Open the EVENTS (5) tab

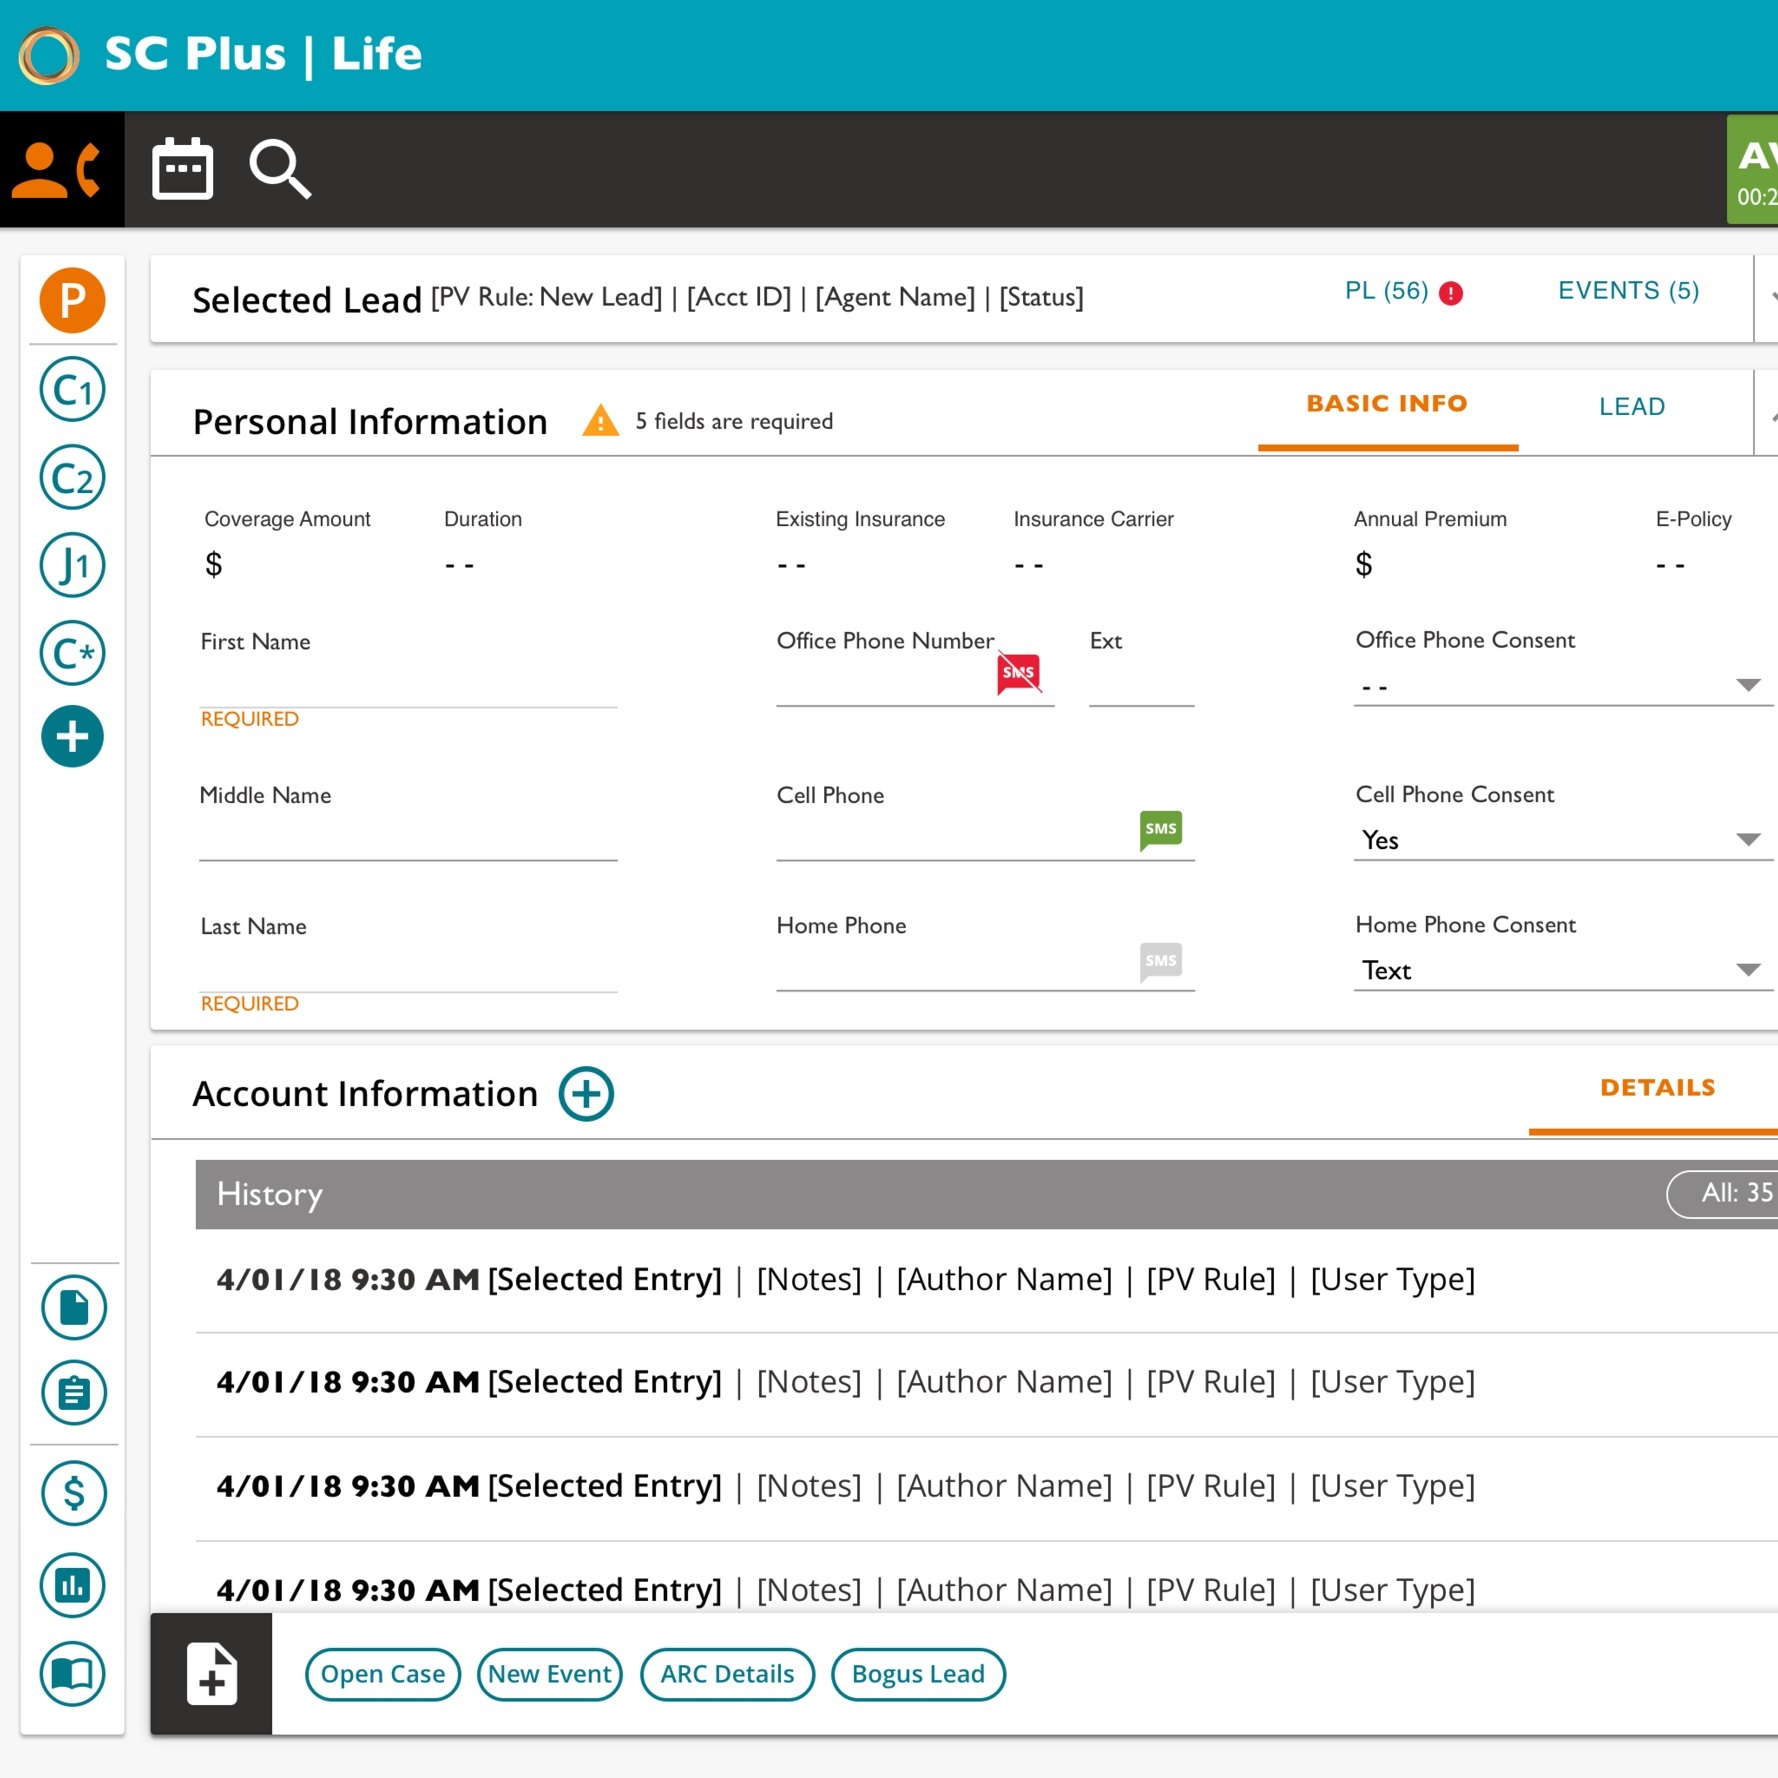point(1629,291)
